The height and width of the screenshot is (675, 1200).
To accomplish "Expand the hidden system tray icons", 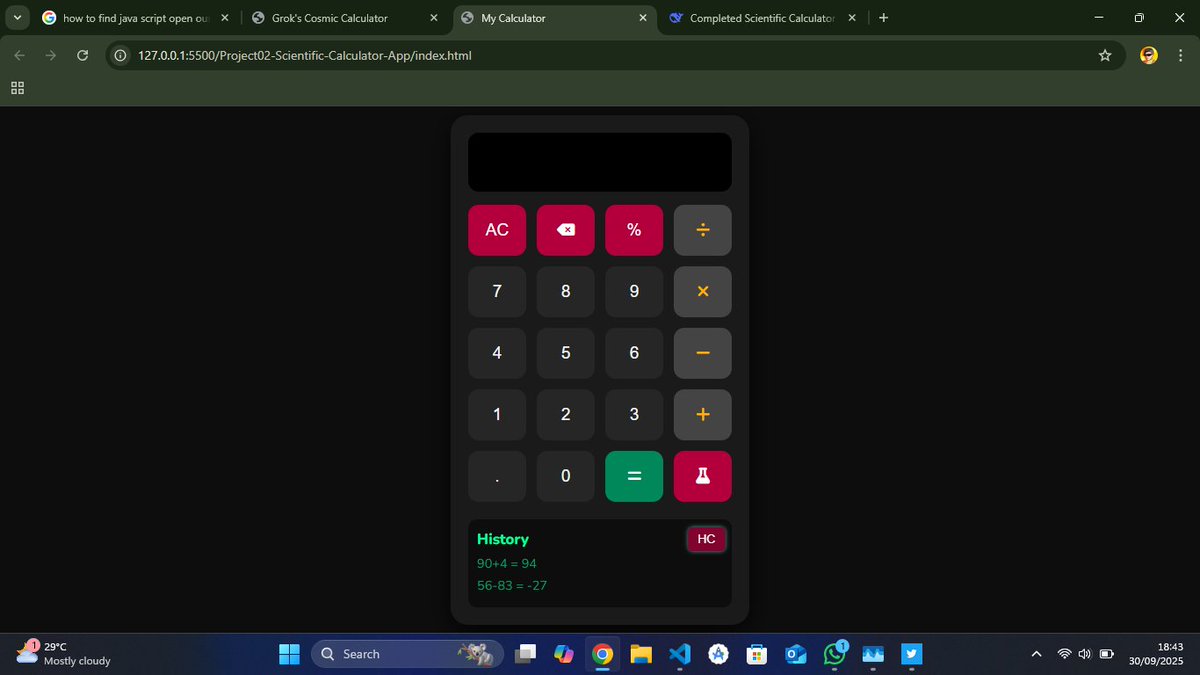I will coord(1036,653).
